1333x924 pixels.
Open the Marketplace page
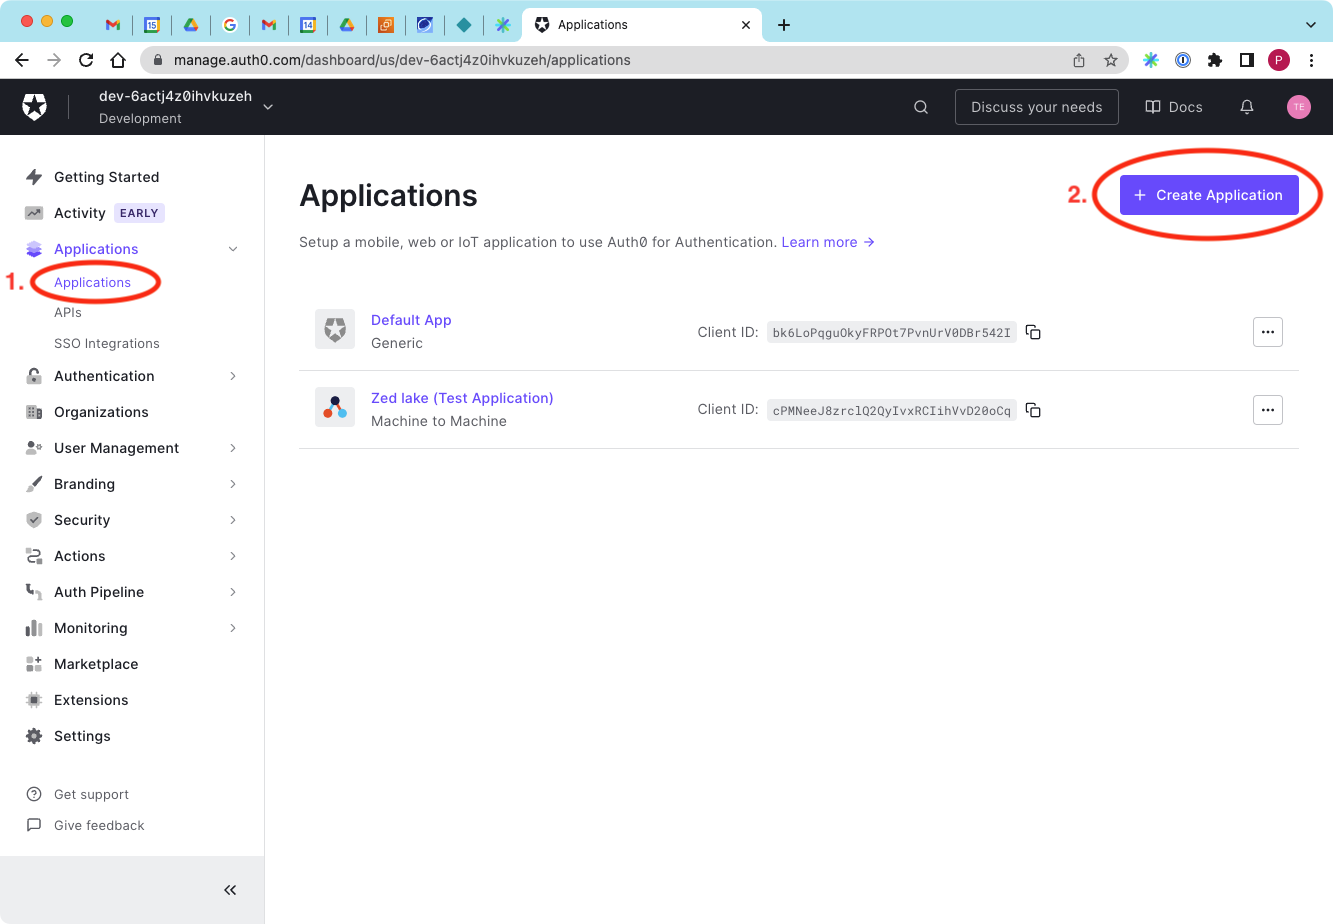(x=96, y=664)
